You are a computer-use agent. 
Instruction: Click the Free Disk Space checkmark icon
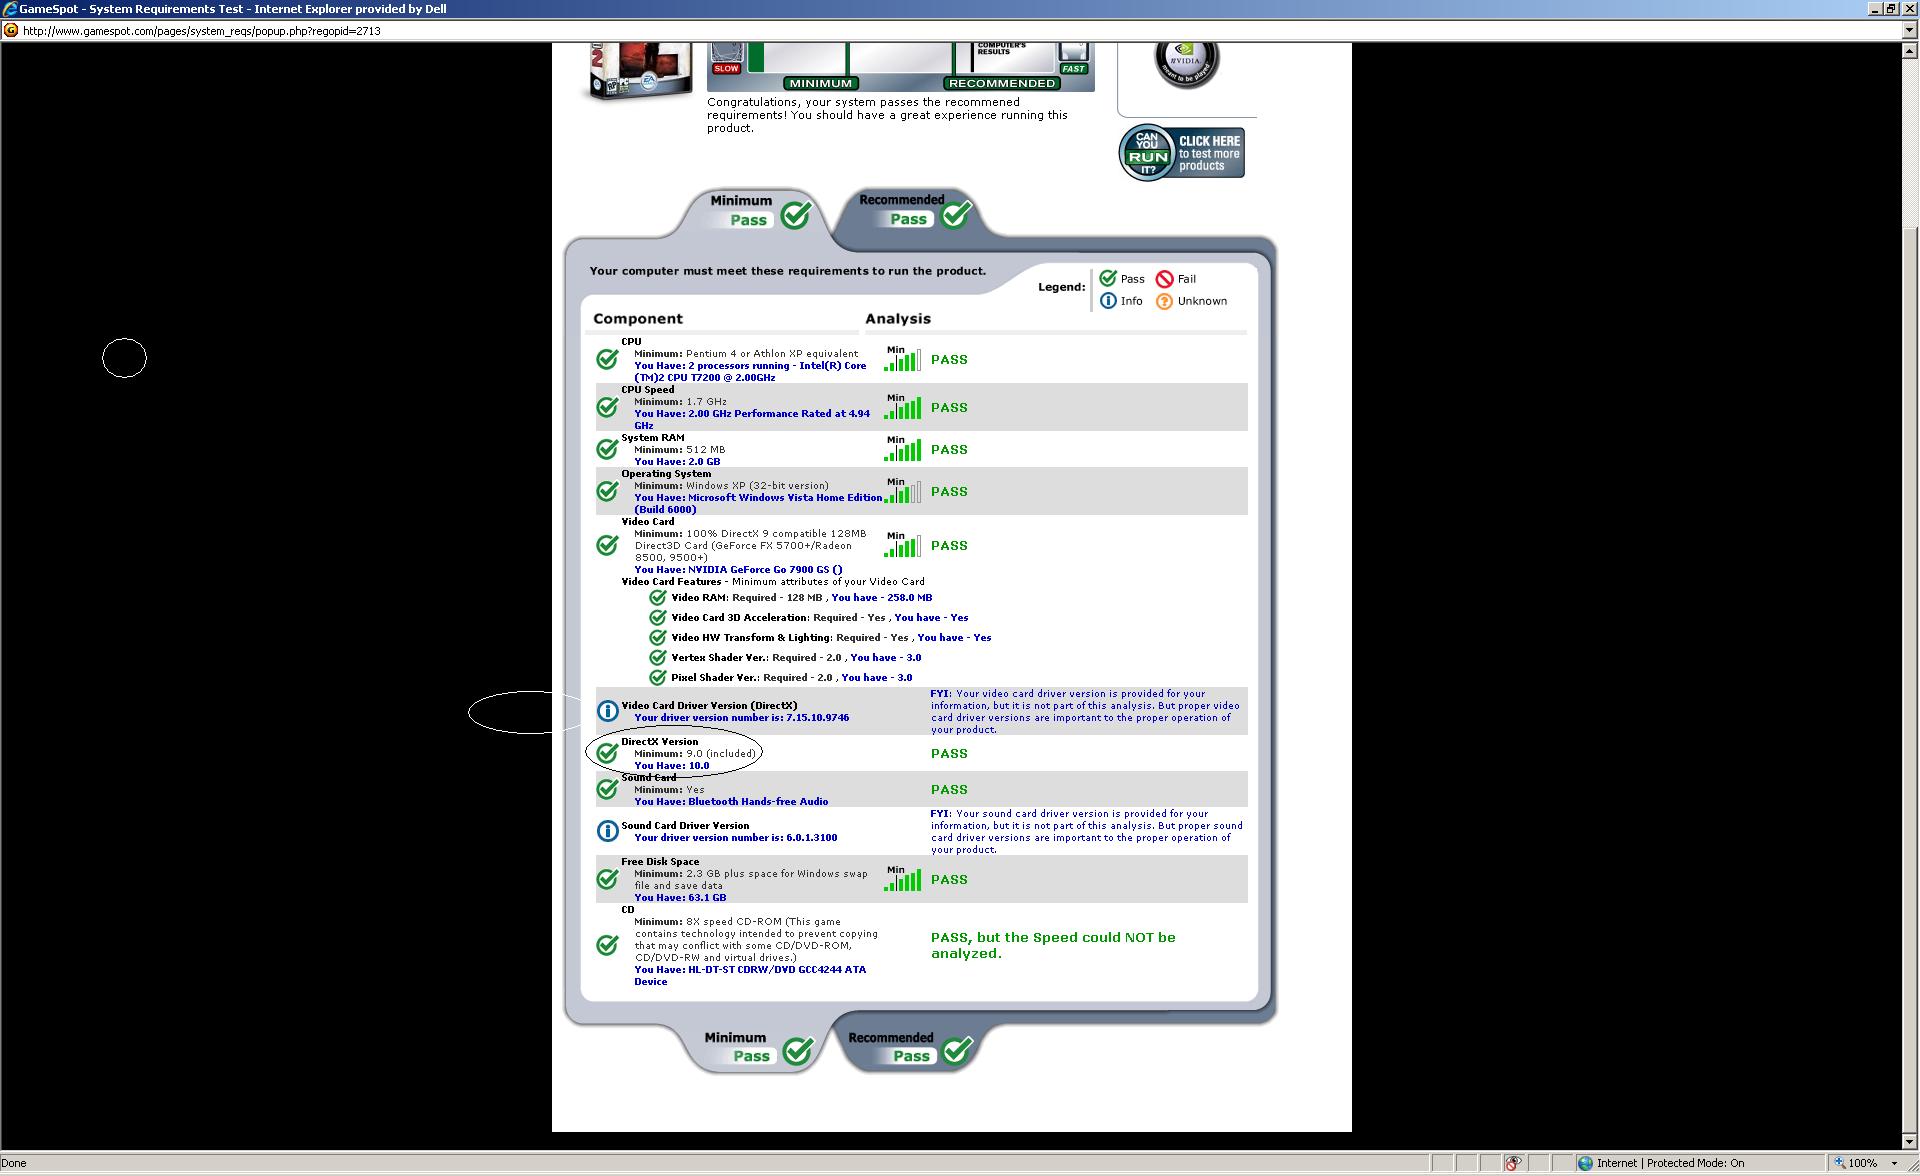pos(607,879)
